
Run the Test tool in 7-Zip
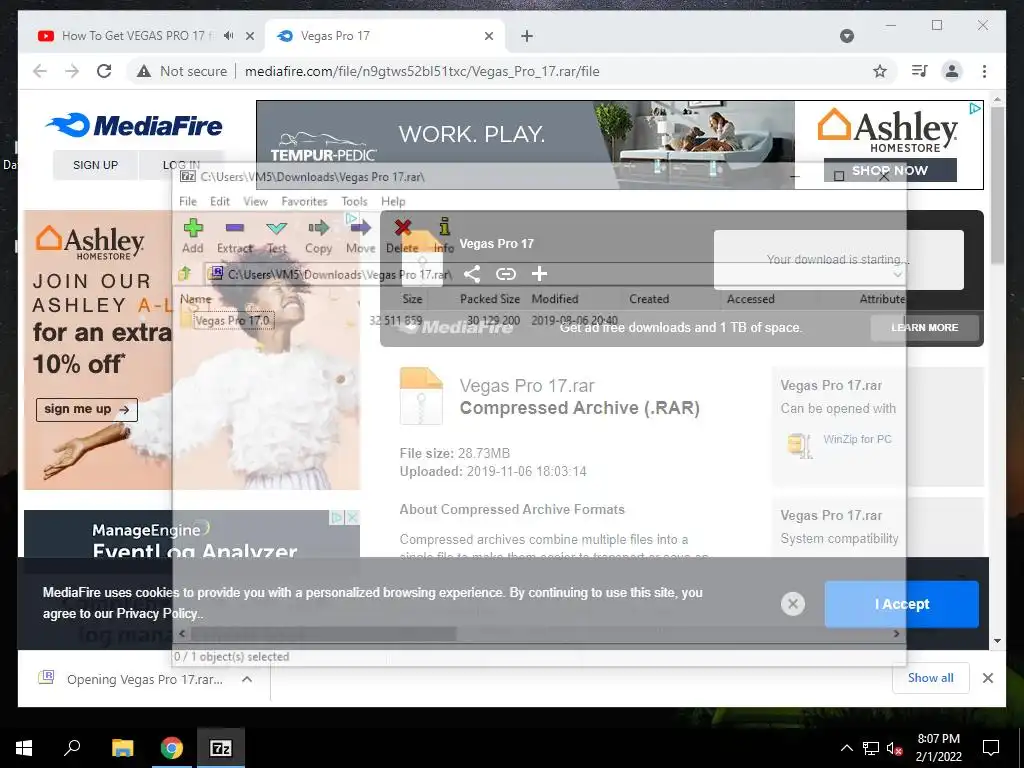[277, 236]
